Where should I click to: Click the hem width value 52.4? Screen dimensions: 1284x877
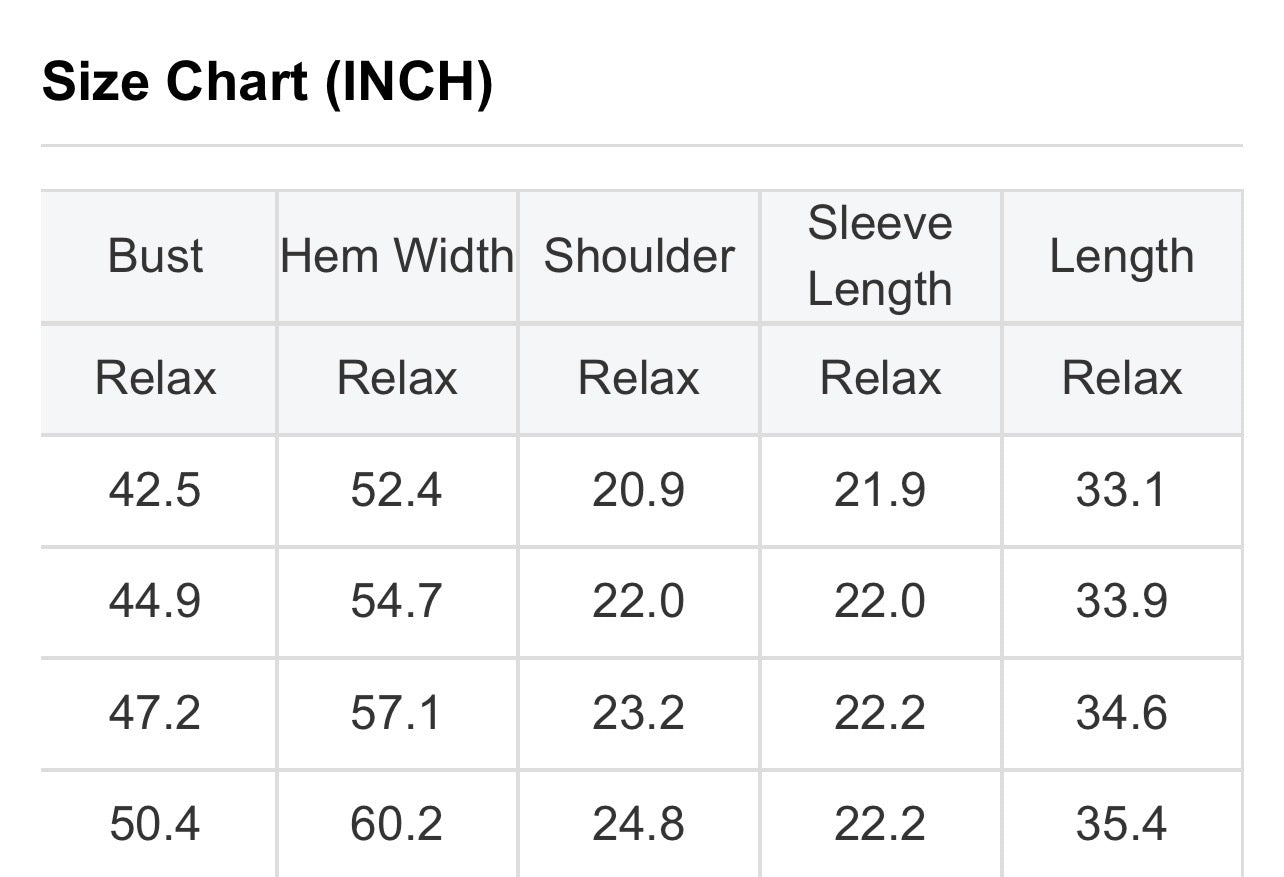point(396,491)
